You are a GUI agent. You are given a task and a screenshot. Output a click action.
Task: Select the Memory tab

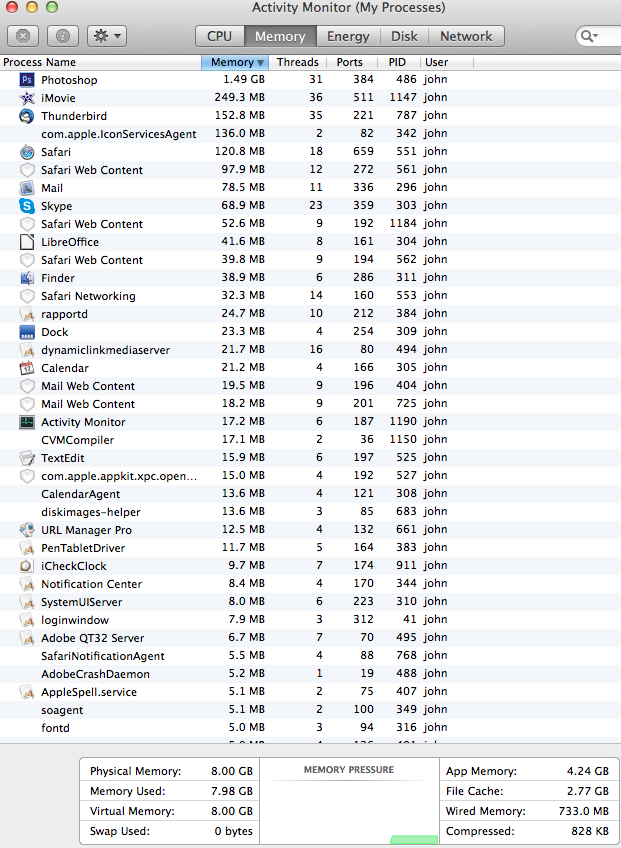[280, 36]
